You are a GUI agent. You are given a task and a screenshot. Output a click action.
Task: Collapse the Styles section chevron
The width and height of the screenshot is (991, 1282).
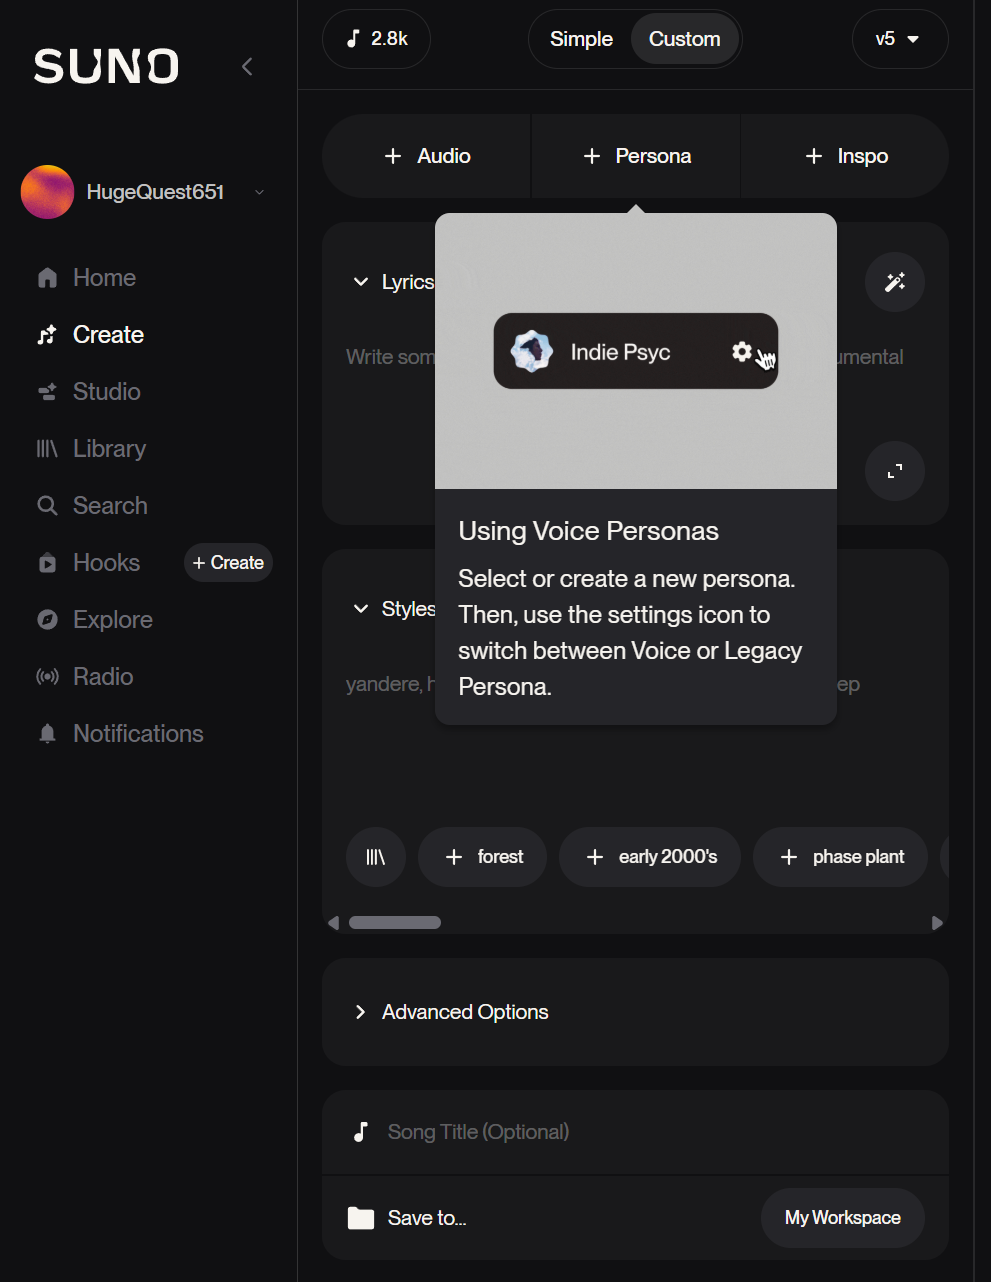point(361,609)
